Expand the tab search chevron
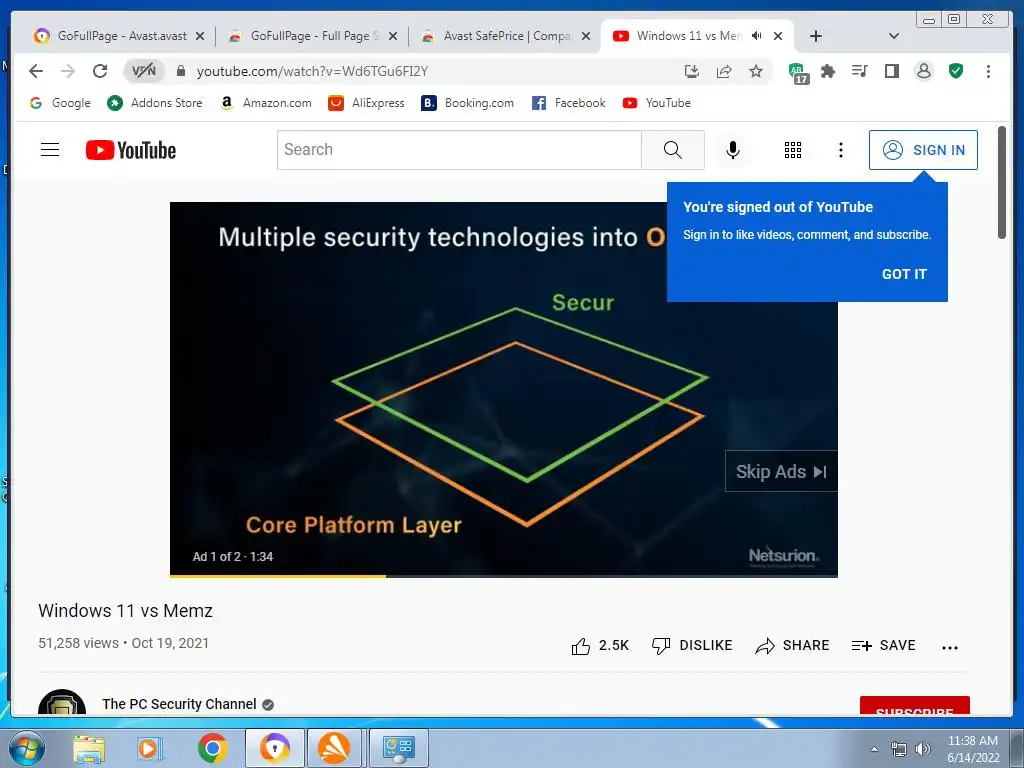The height and width of the screenshot is (768, 1024). click(x=893, y=36)
